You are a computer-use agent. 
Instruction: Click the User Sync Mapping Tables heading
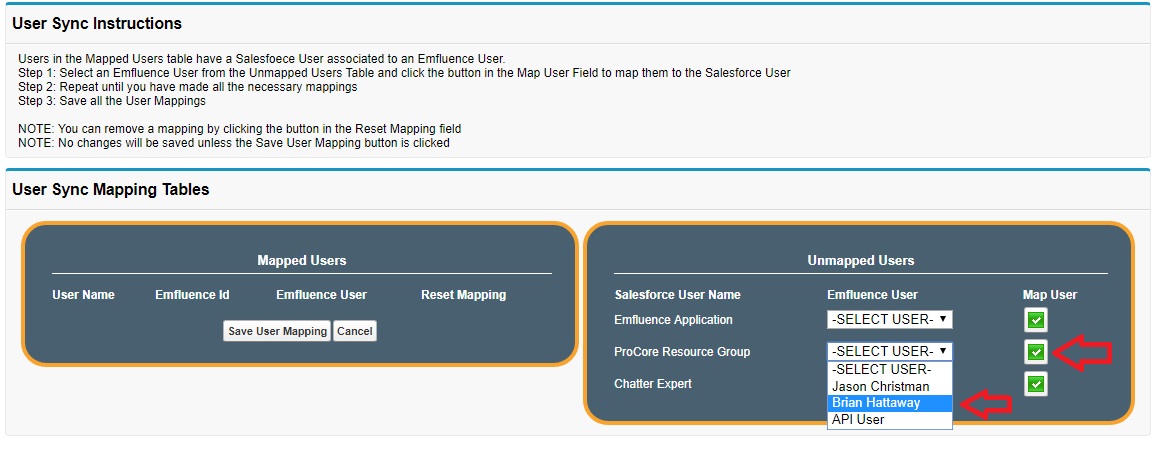point(111,190)
